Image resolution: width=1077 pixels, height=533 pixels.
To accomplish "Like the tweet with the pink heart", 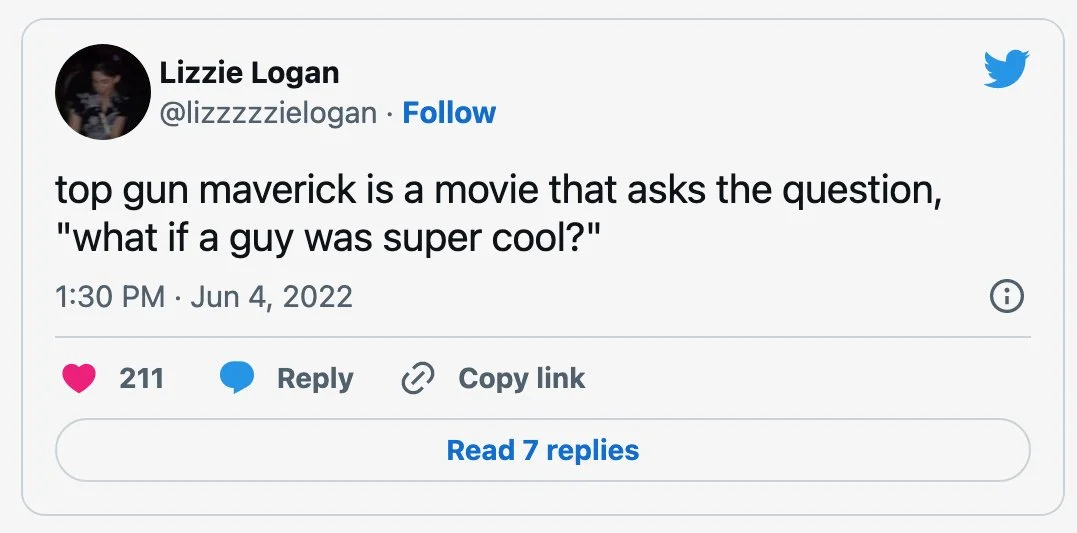I will pos(79,378).
